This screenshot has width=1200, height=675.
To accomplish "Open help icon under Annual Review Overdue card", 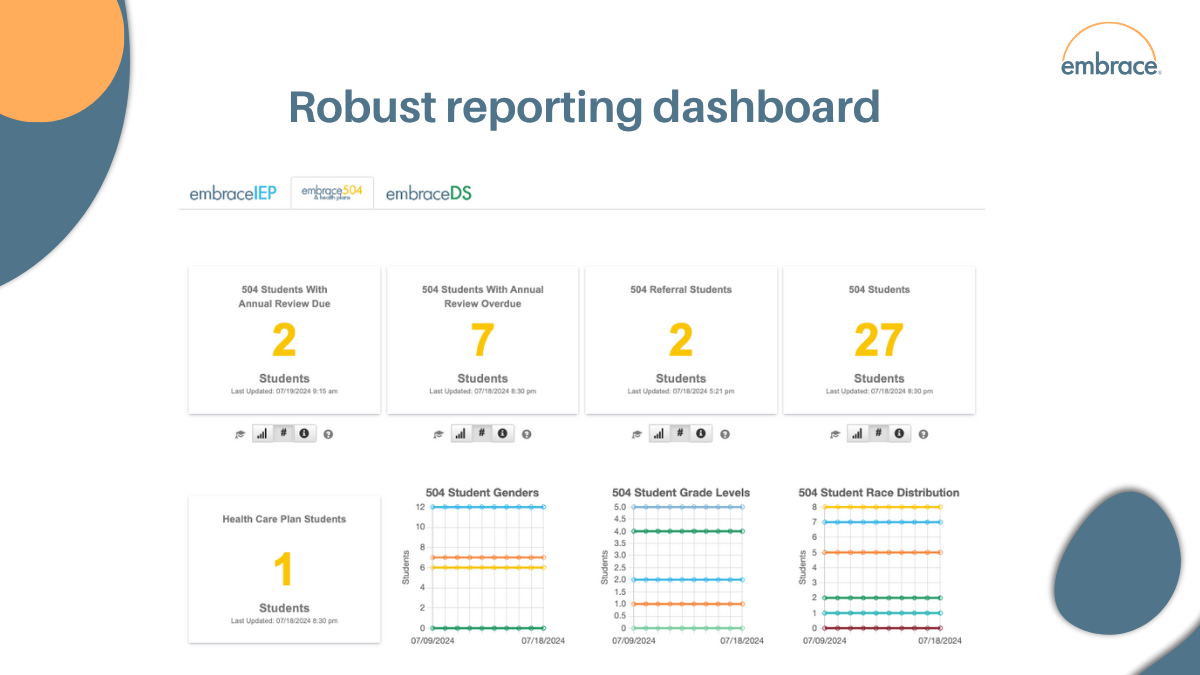I will click(x=527, y=434).
